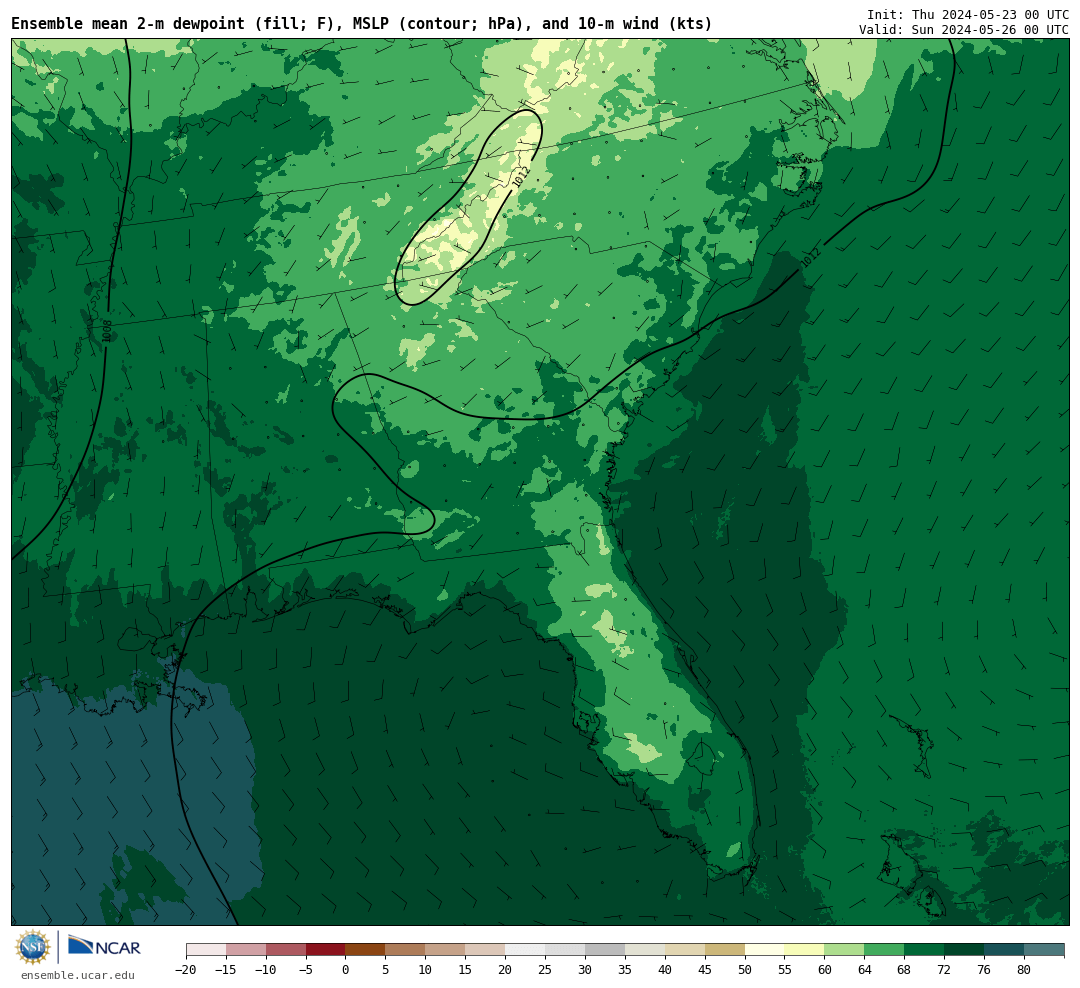Click the 1012 label inside the Appalachian closed contour
The image size is (1080, 988).
coord(522,177)
